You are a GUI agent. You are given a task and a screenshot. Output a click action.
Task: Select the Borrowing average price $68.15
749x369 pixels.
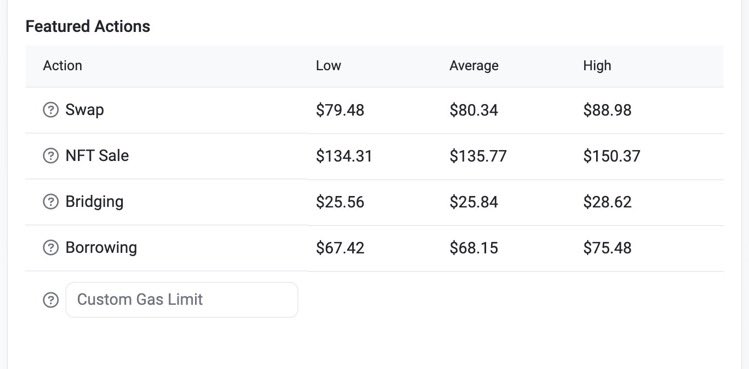pos(474,248)
